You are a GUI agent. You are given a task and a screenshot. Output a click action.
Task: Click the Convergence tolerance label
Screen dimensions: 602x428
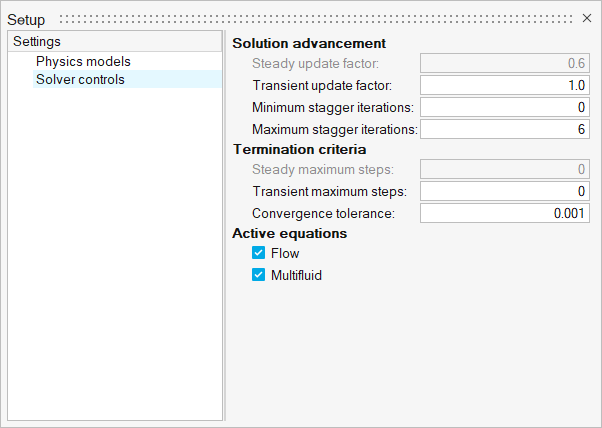324,213
